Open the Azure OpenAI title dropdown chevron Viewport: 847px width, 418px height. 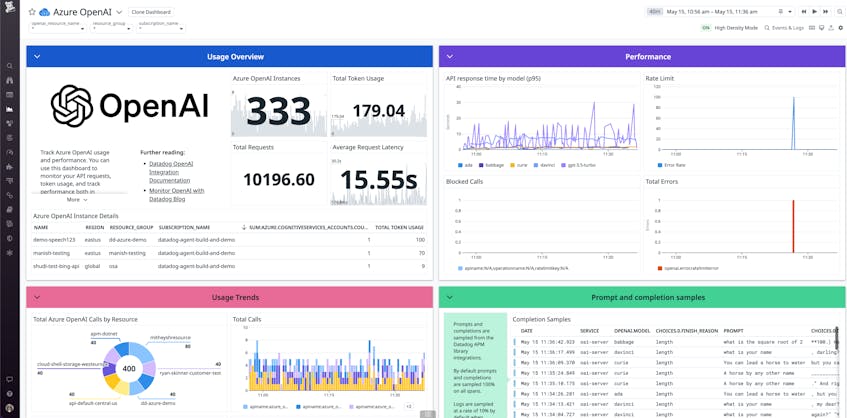(x=119, y=12)
